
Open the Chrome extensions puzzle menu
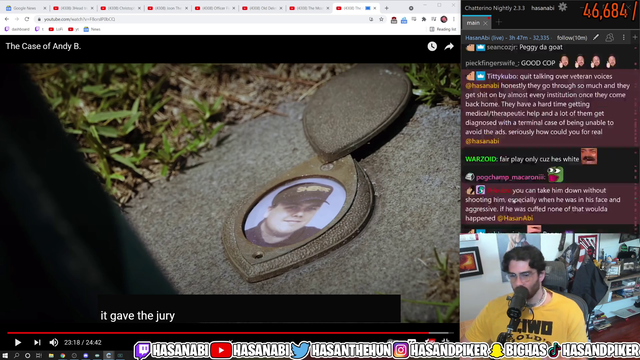click(x=424, y=19)
